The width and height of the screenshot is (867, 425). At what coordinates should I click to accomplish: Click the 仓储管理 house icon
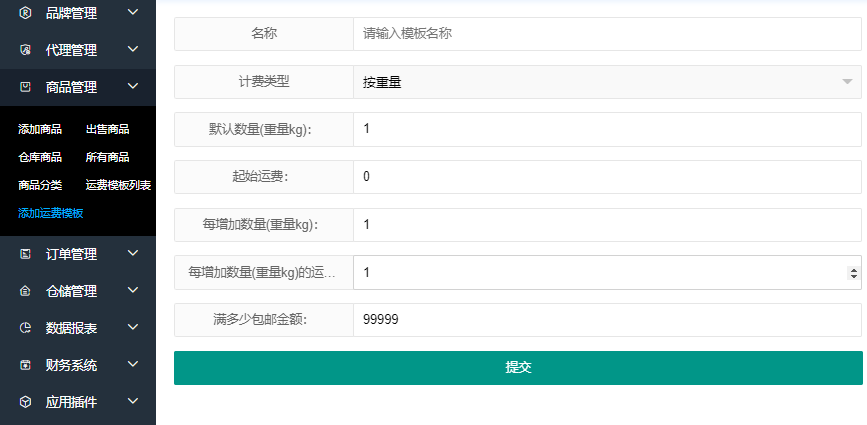tap(26, 291)
